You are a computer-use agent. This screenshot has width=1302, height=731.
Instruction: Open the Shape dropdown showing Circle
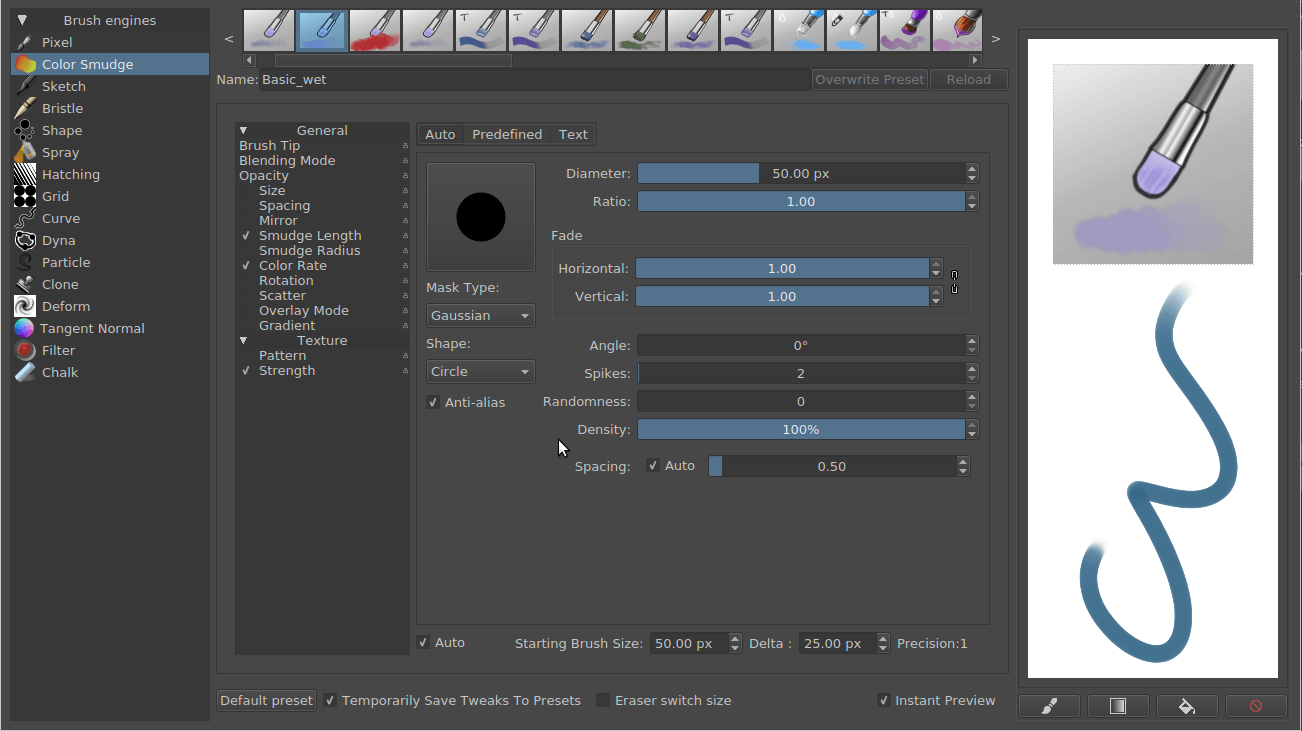(480, 371)
